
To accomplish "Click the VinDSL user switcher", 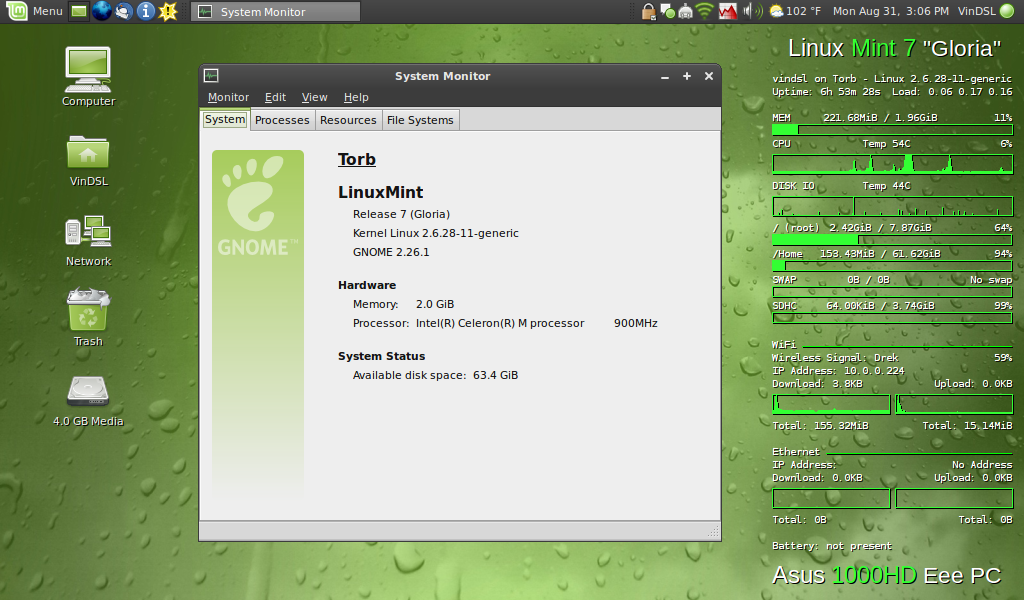I will click(x=976, y=11).
